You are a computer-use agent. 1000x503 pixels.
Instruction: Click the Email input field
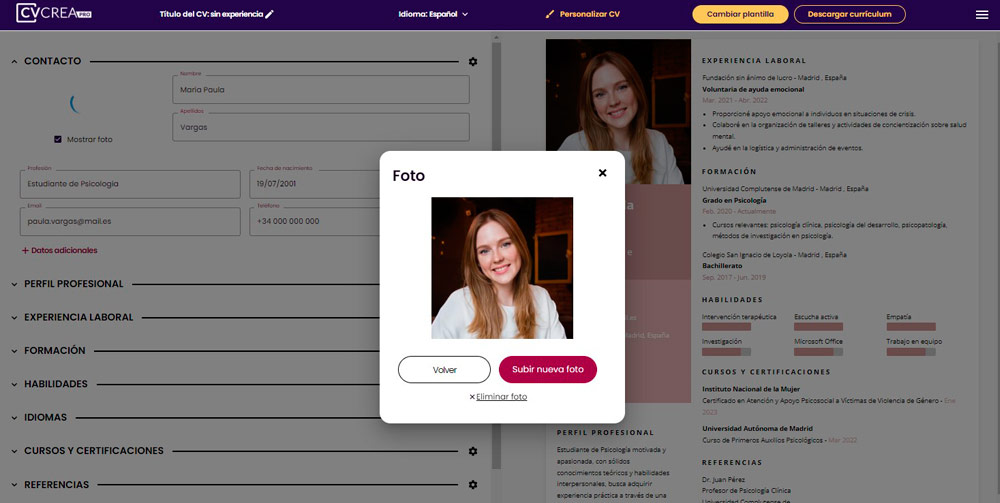click(130, 221)
